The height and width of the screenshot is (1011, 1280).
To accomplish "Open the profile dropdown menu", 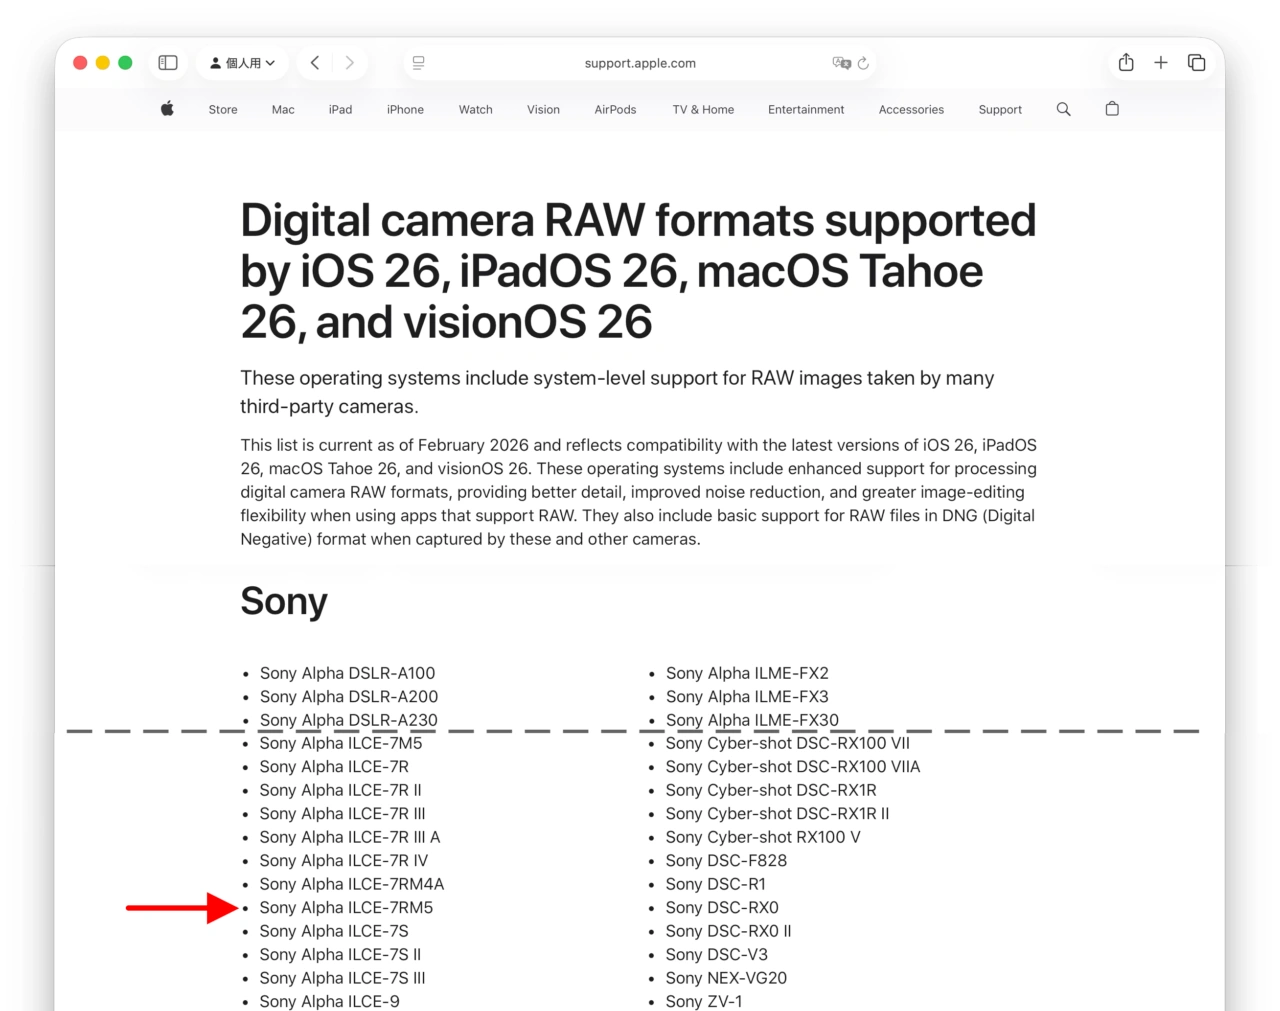I will click(x=242, y=63).
